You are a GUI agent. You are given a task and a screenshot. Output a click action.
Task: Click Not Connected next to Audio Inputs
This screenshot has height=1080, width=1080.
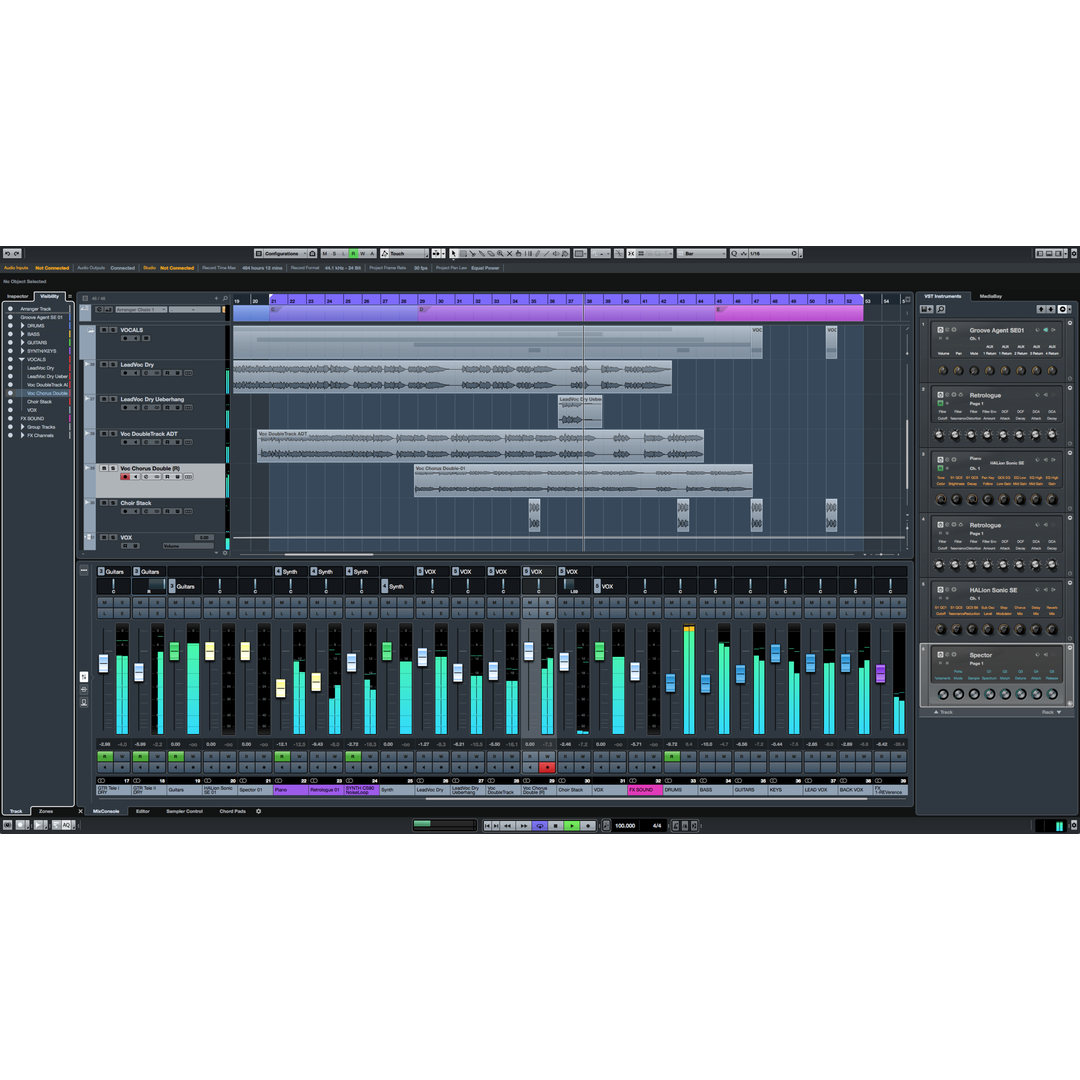coord(52,268)
